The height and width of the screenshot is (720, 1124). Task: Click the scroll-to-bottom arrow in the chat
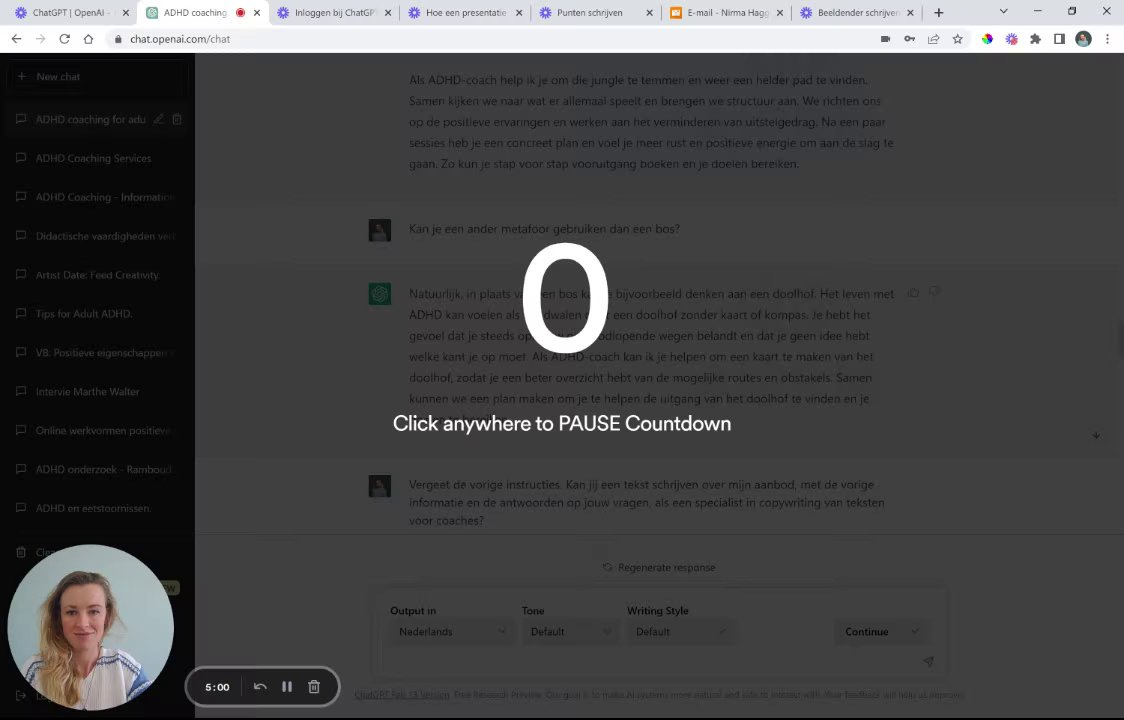(x=1096, y=435)
